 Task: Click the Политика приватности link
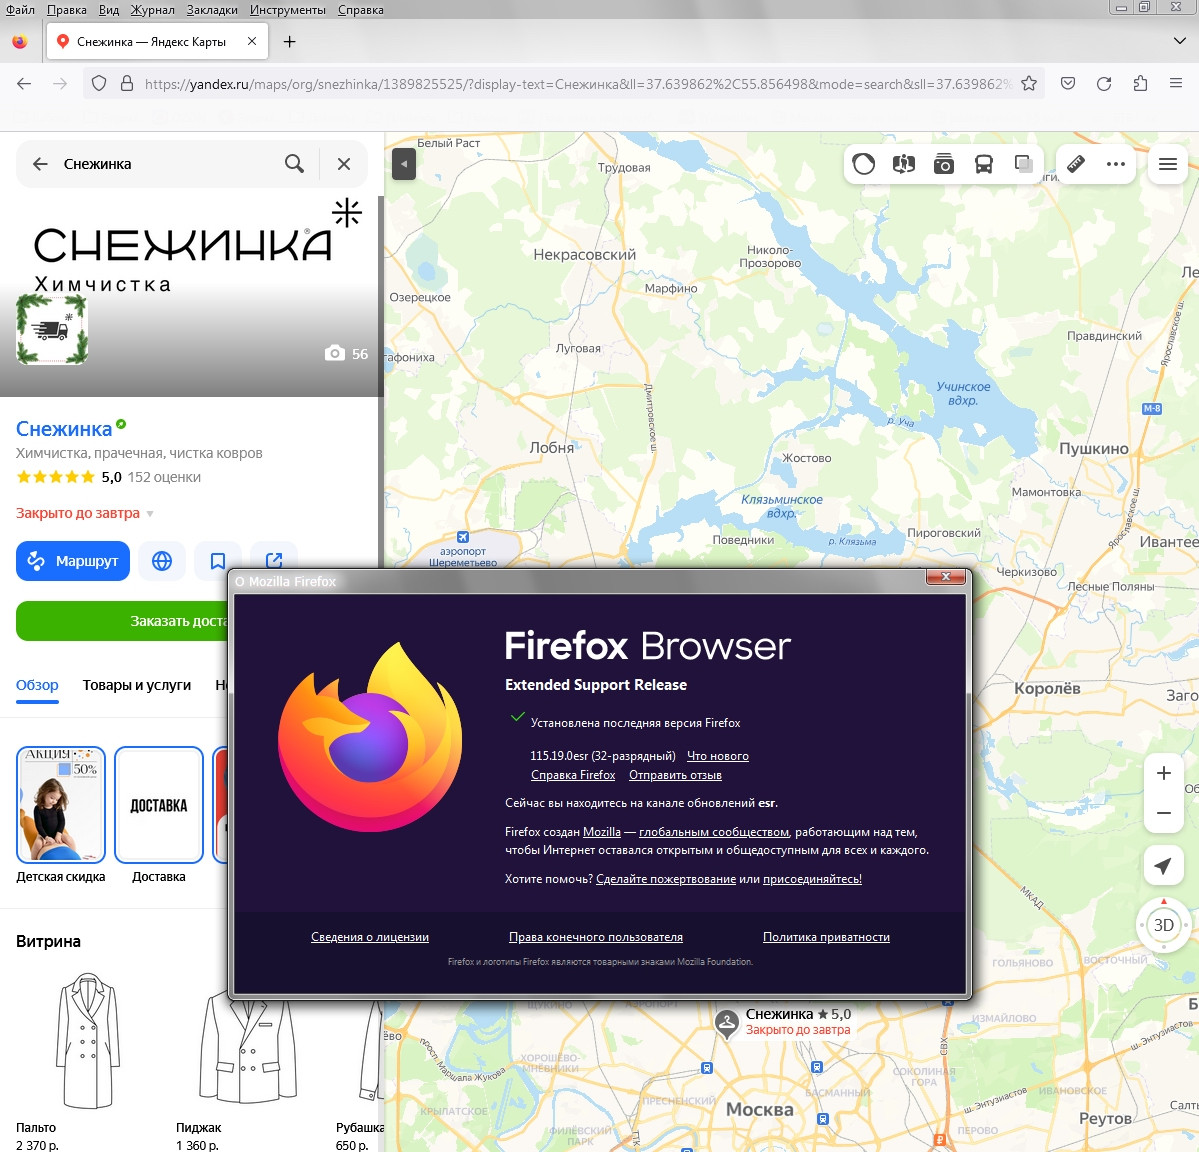(x=827, y=936)
